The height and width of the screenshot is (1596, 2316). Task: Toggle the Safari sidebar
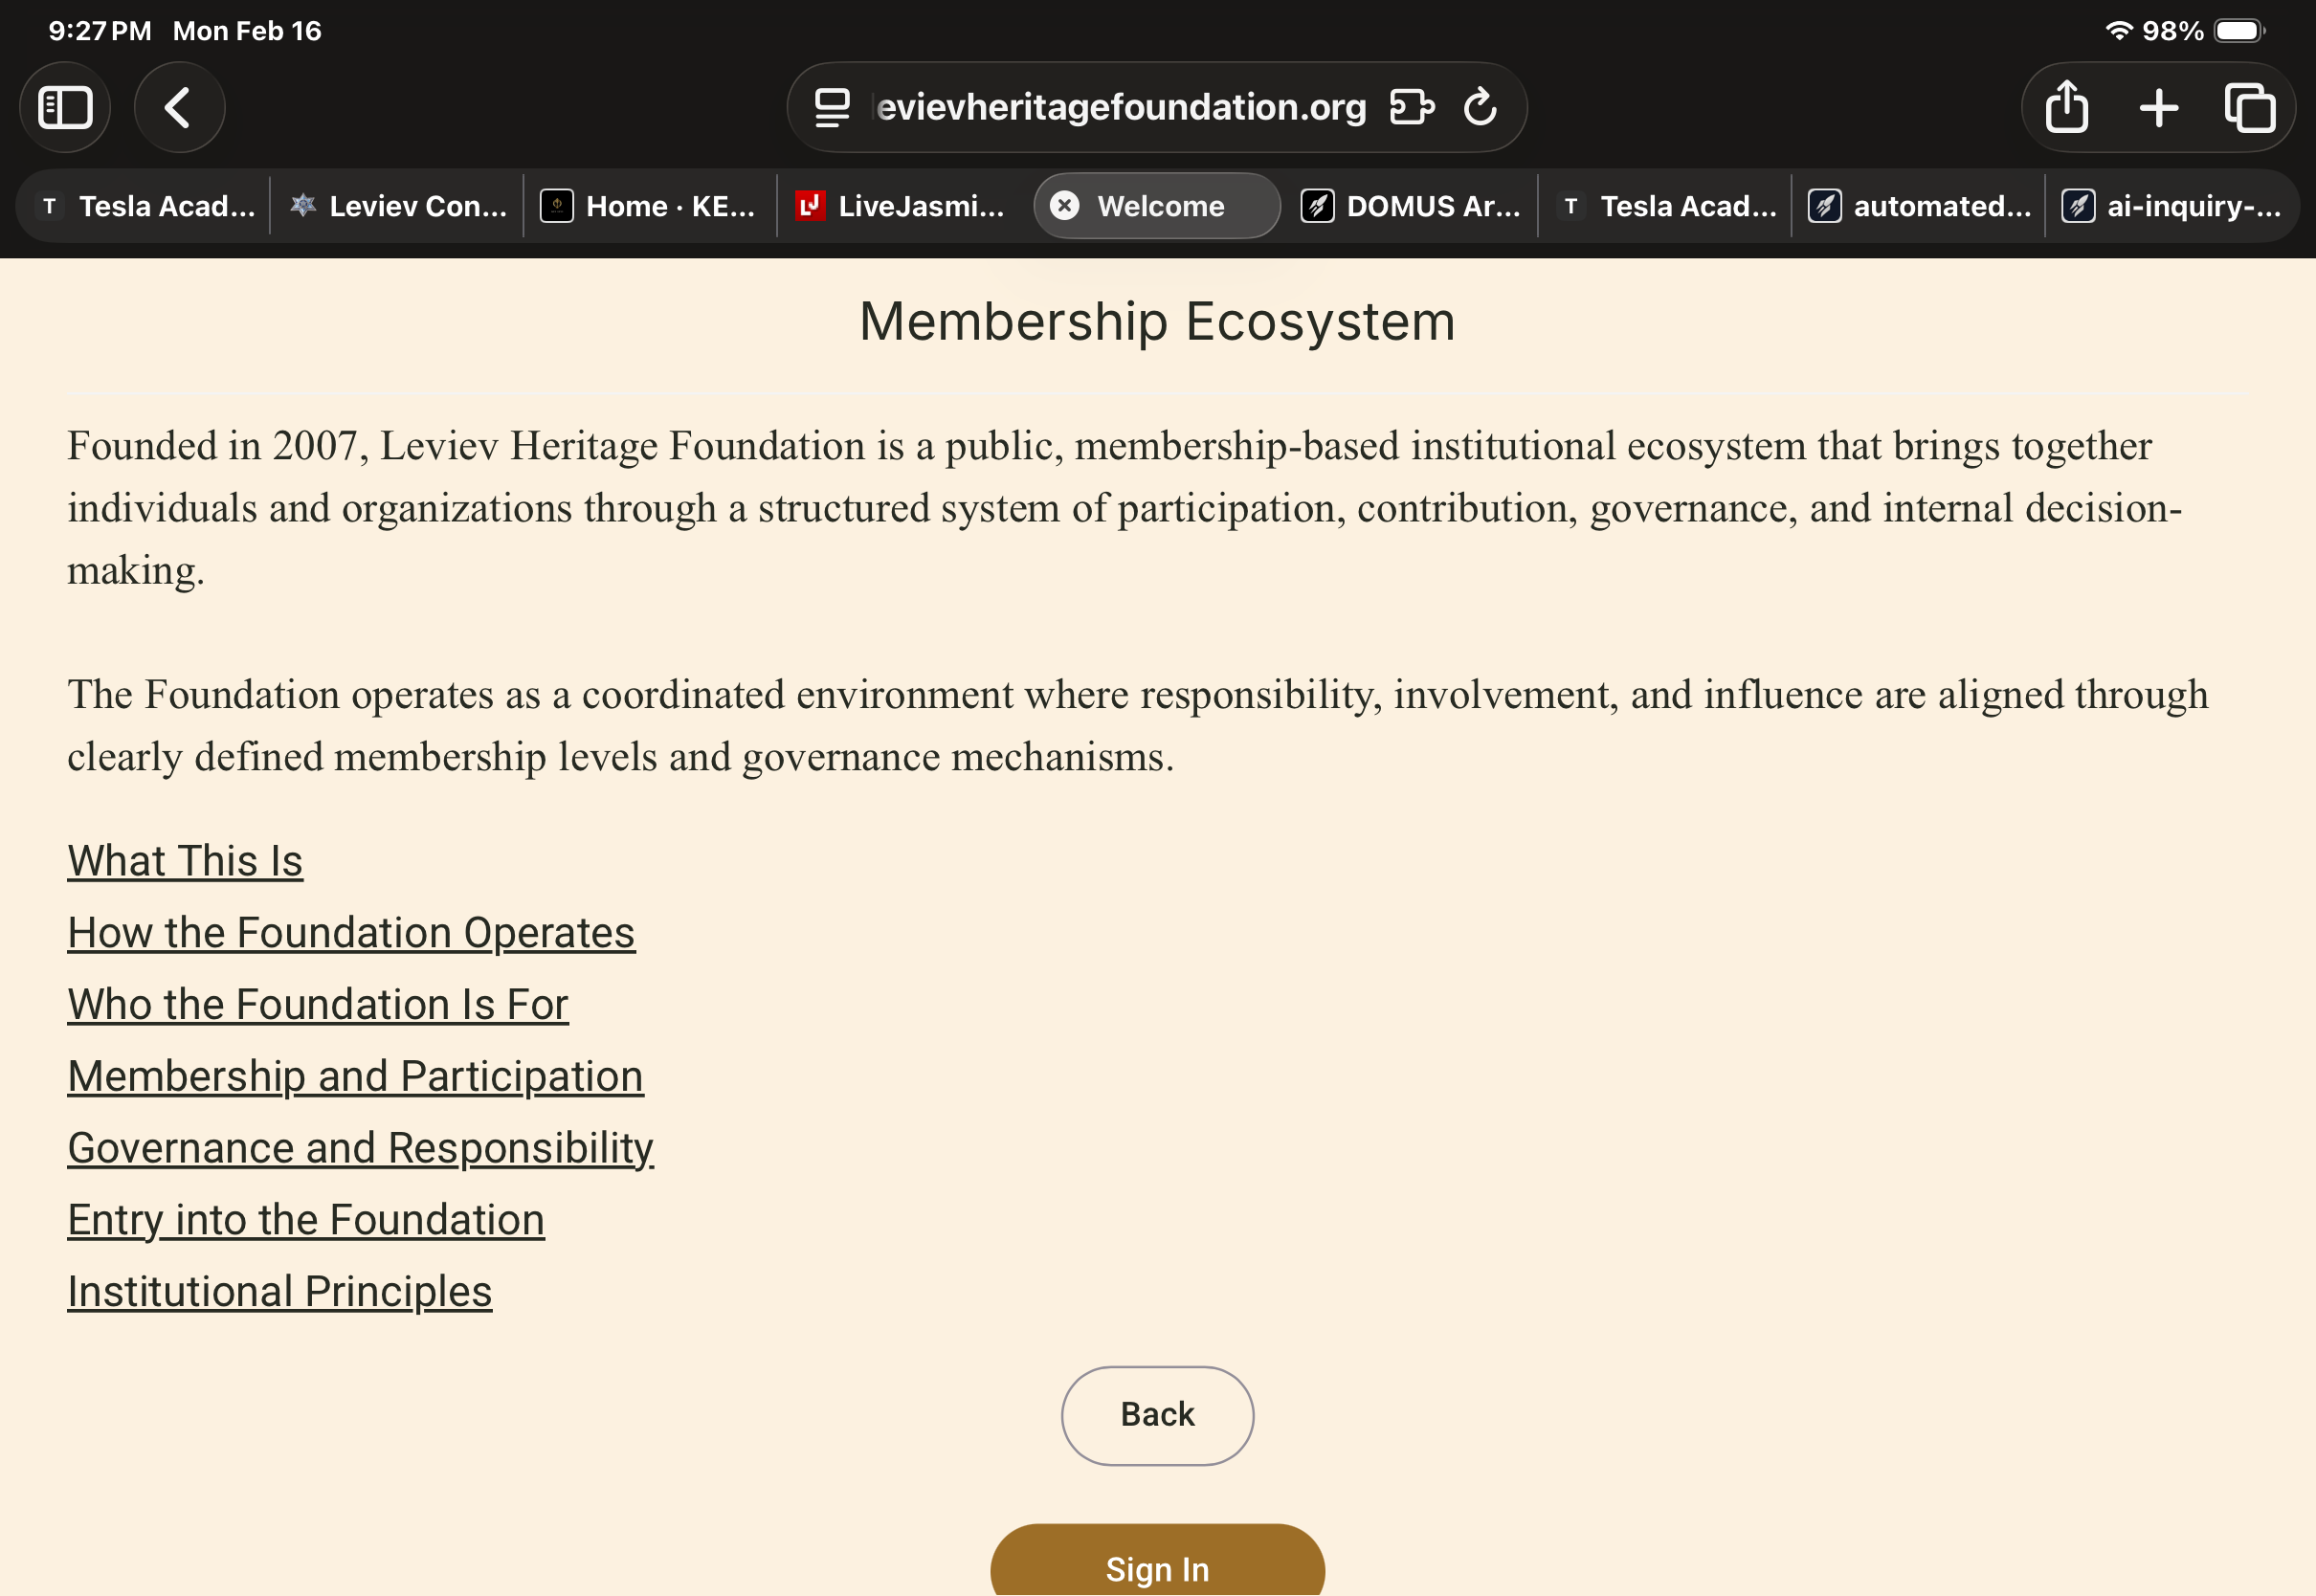coord(65,108)
